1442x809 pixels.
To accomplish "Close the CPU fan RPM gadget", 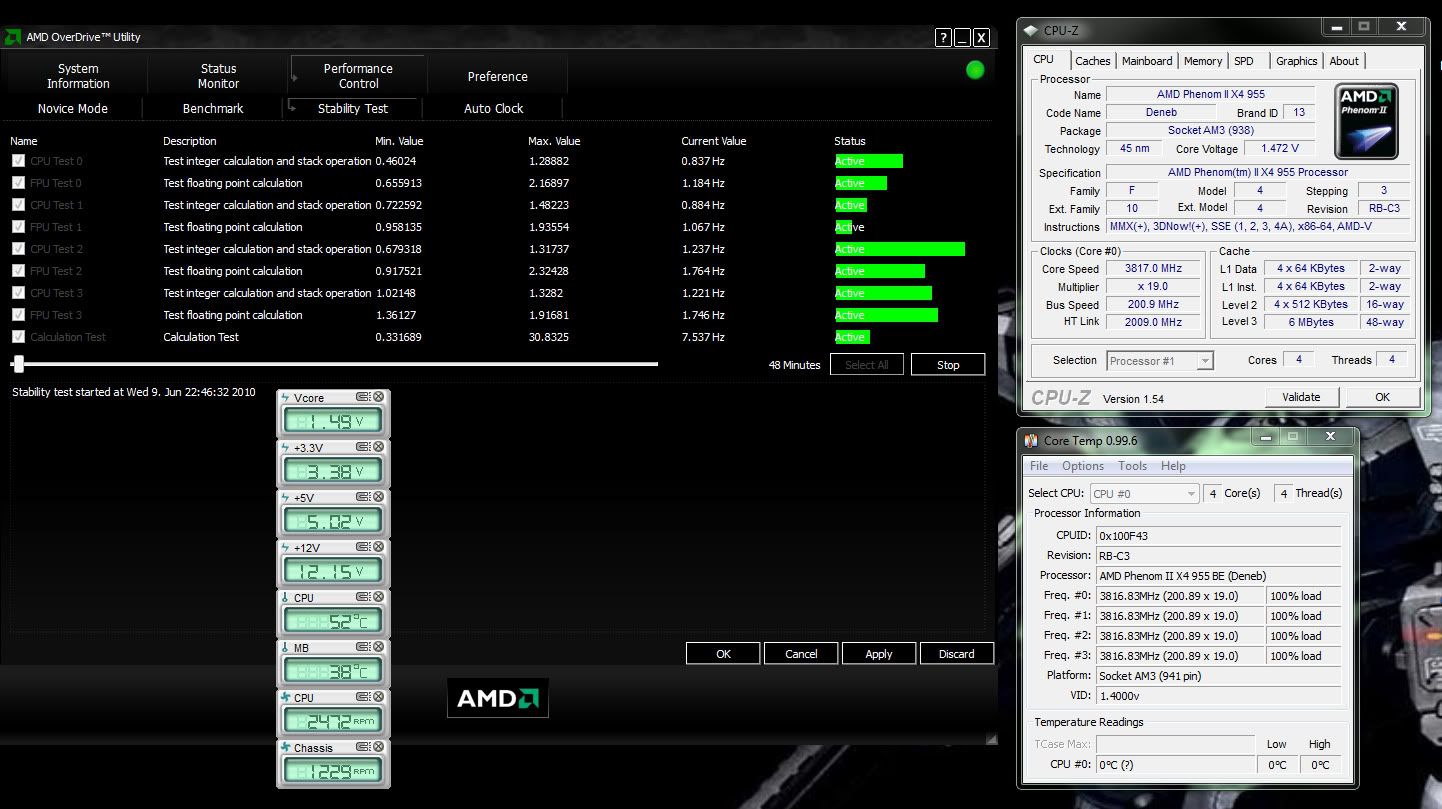I will coord(378,697).
